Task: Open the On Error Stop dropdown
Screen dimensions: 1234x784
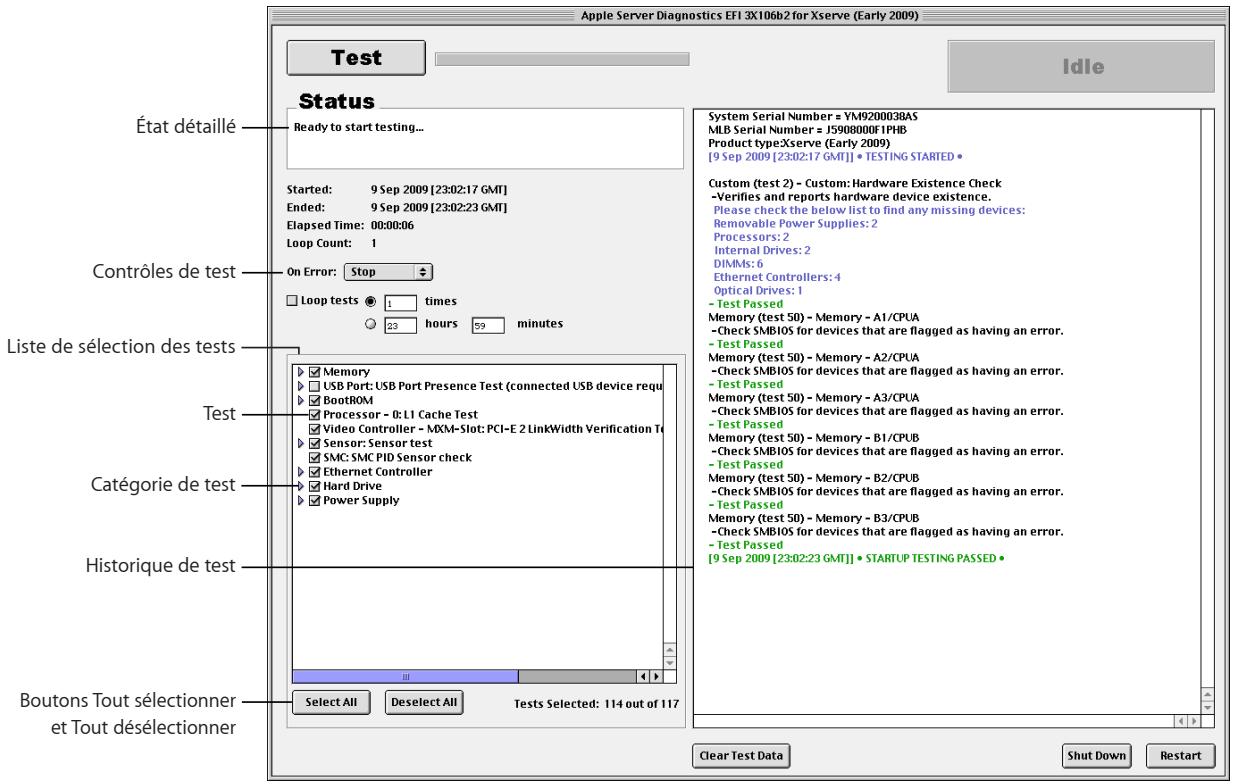Action: tap(389, 270)
